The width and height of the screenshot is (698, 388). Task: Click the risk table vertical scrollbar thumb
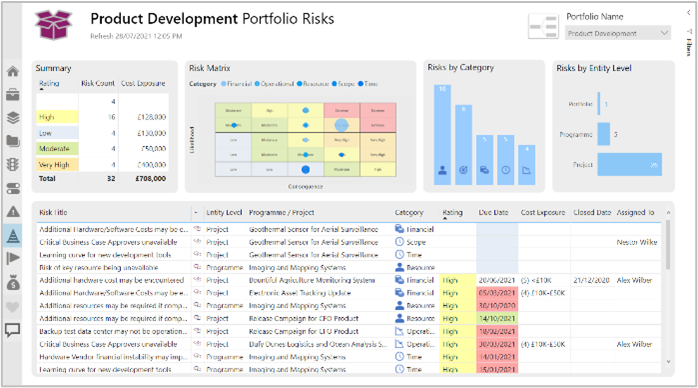[x=668, y=245]
